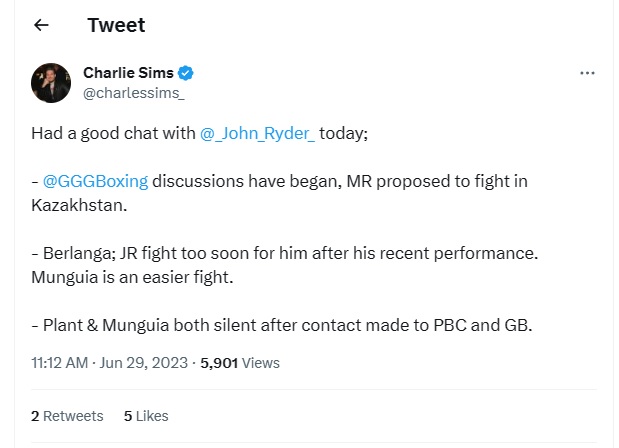The image size is (619, 448).
Task: Open the three-dot more options menu
Action: click(x=589, y=74)
